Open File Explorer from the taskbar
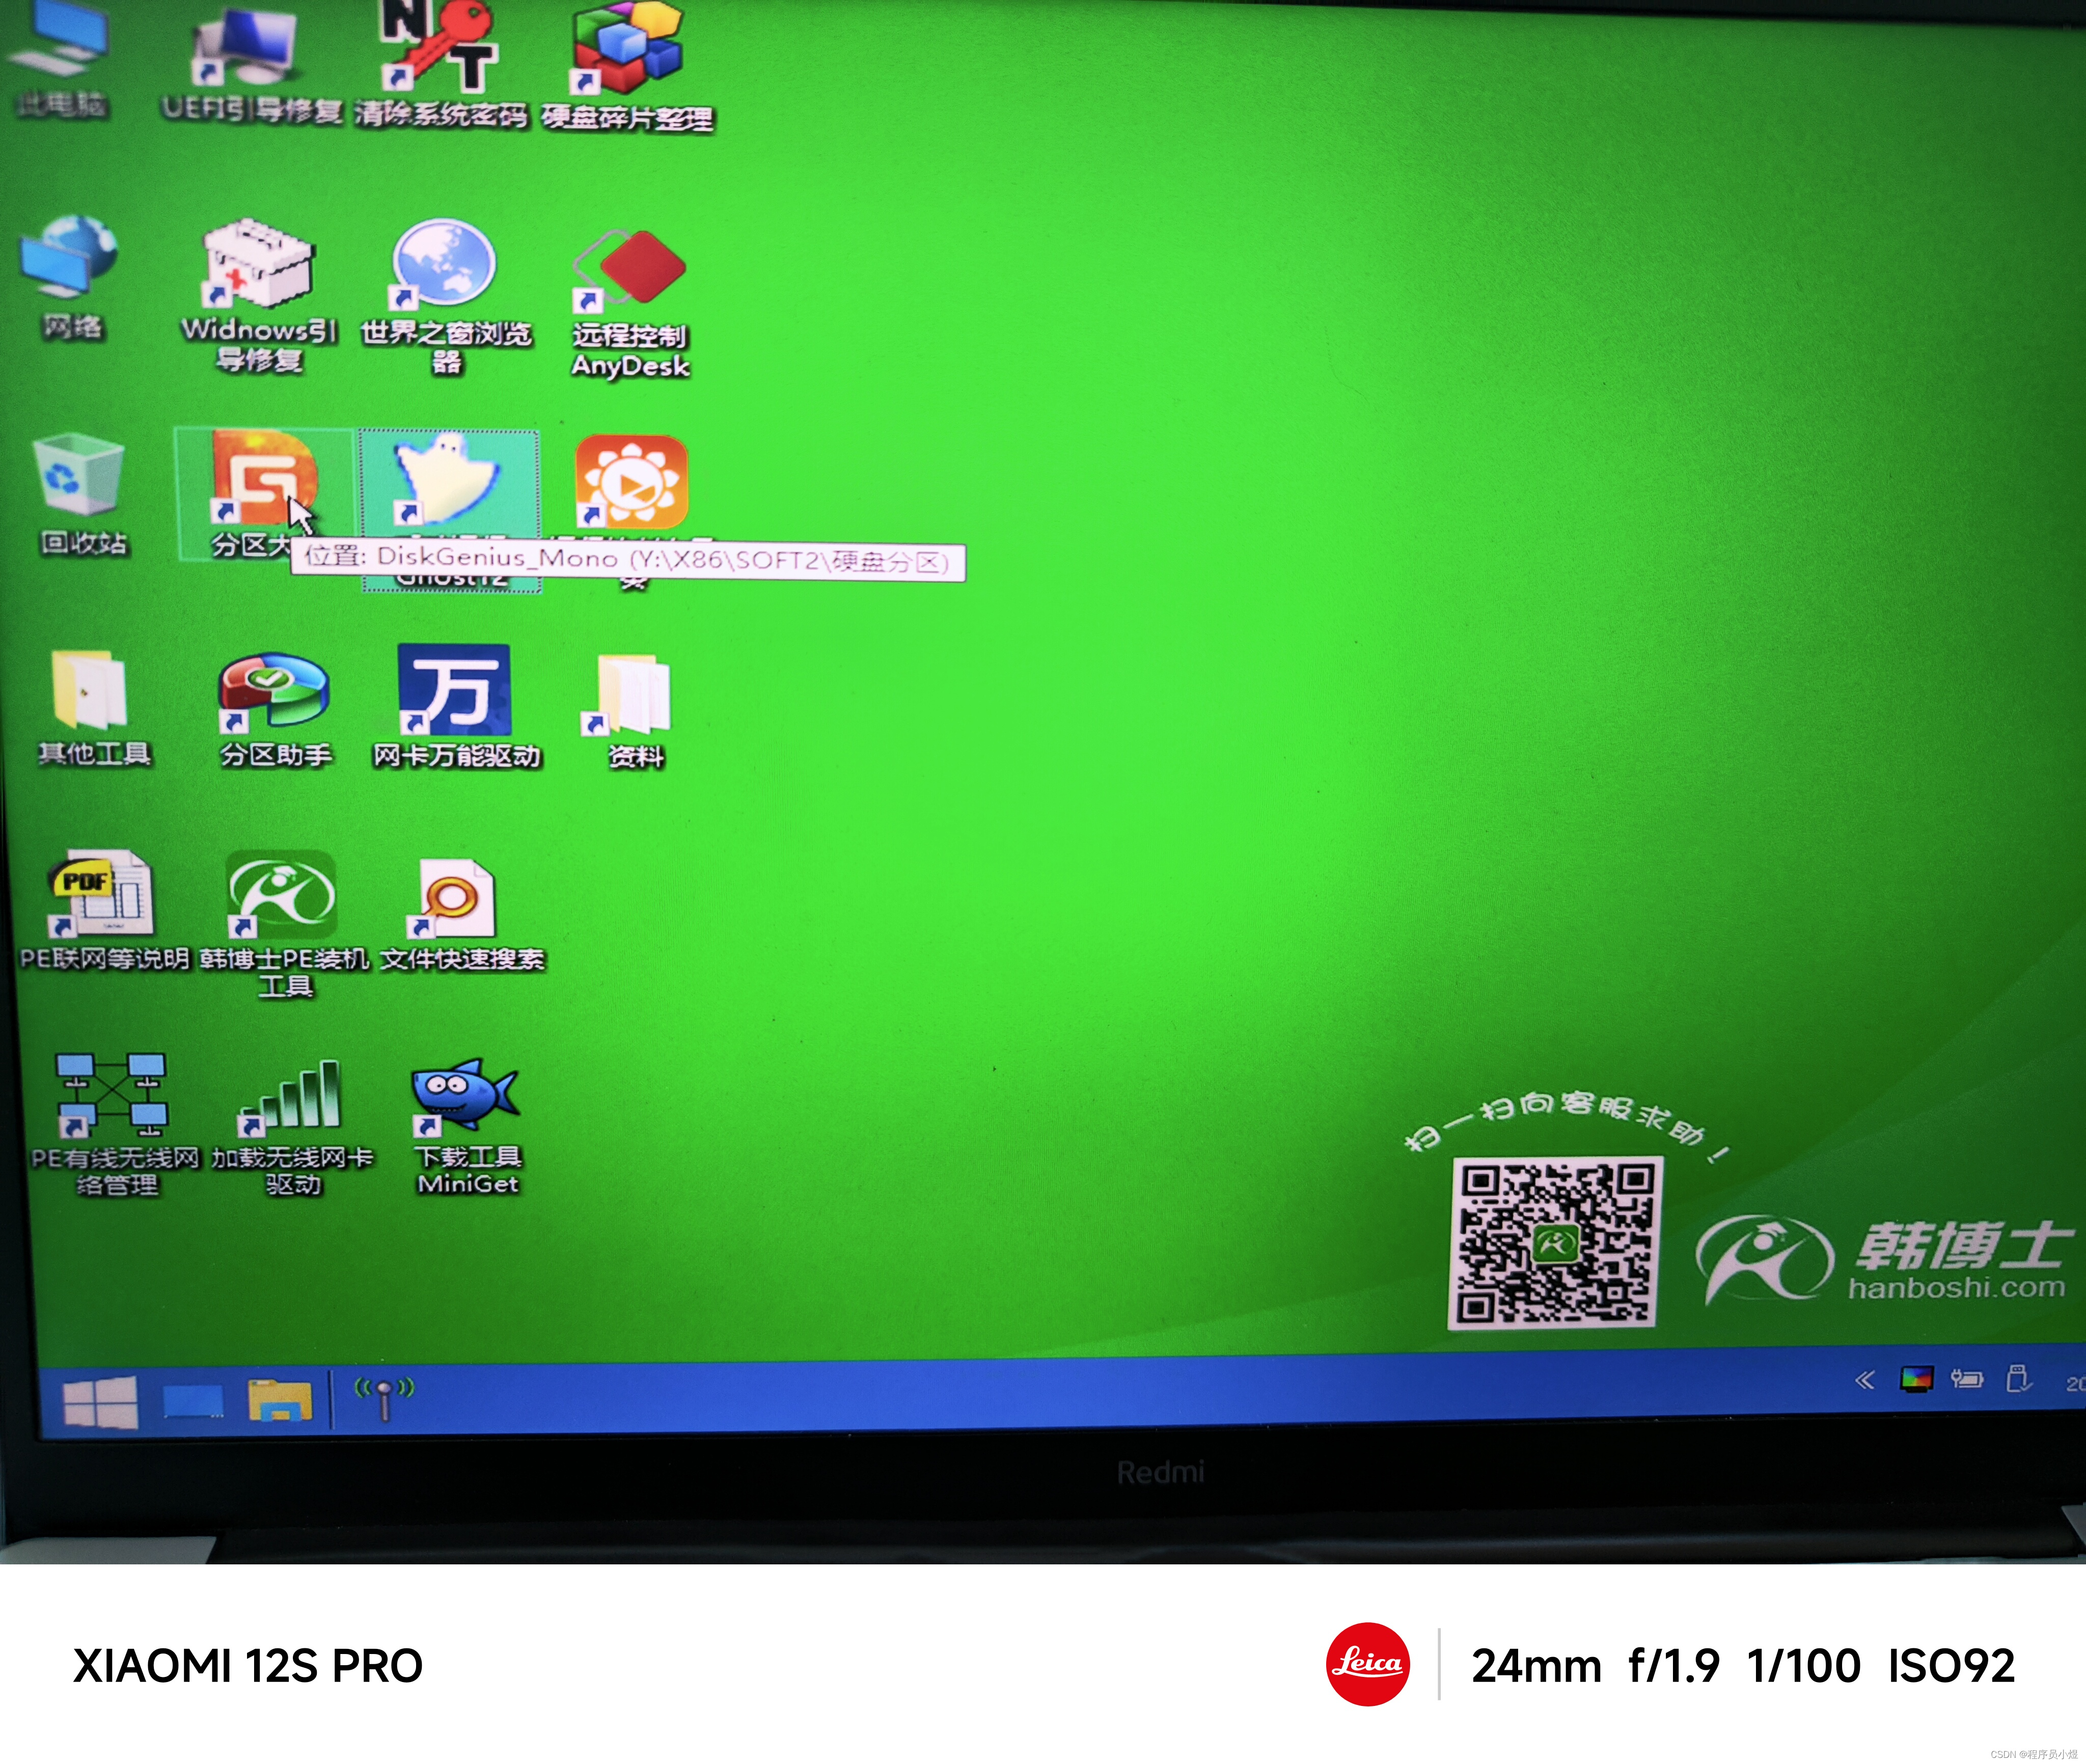2086x1764 pixels. [x=280, y=1400]
